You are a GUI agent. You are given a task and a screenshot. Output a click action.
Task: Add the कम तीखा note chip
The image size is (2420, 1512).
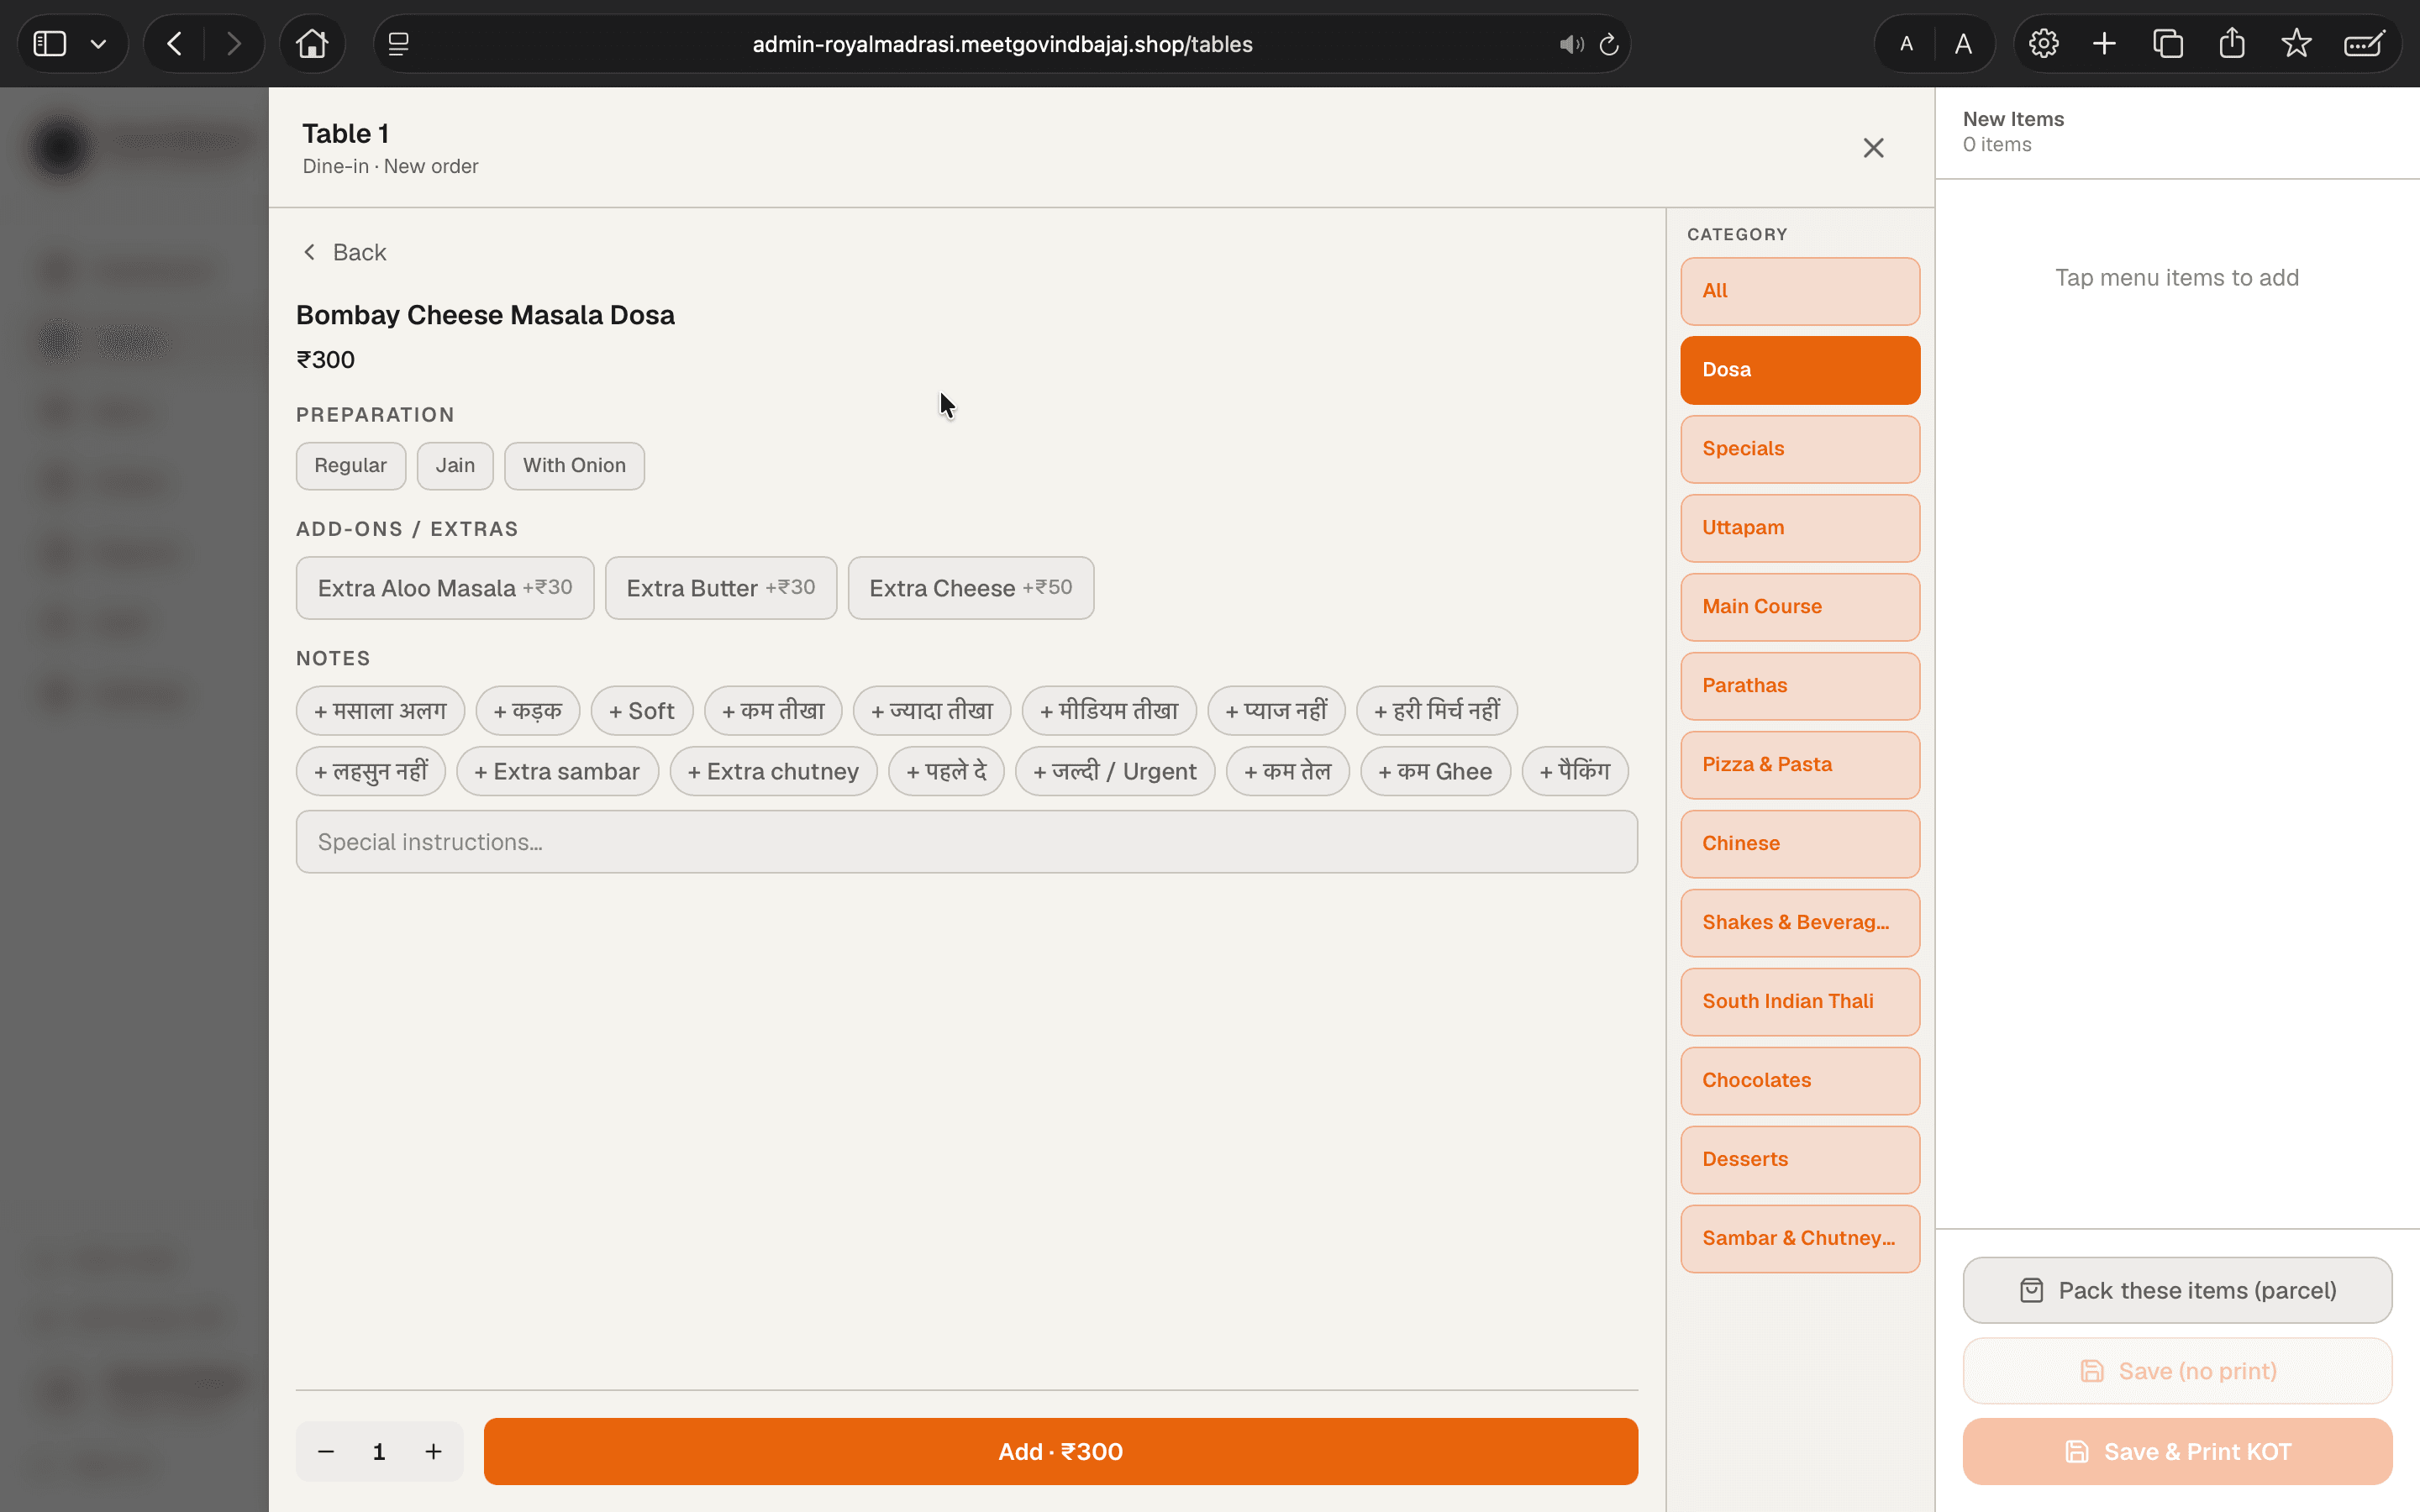773,711
